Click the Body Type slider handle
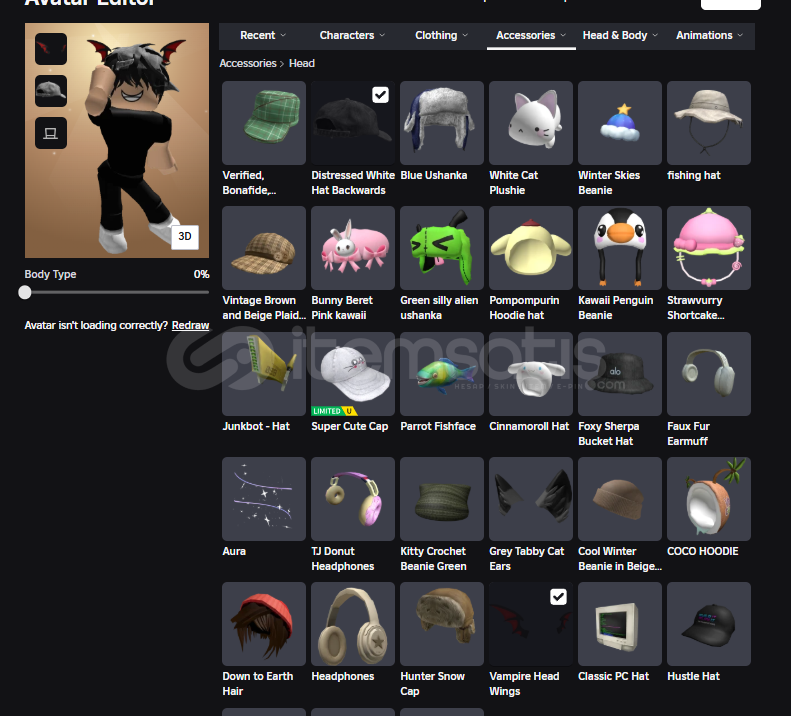 click(25, 292)
